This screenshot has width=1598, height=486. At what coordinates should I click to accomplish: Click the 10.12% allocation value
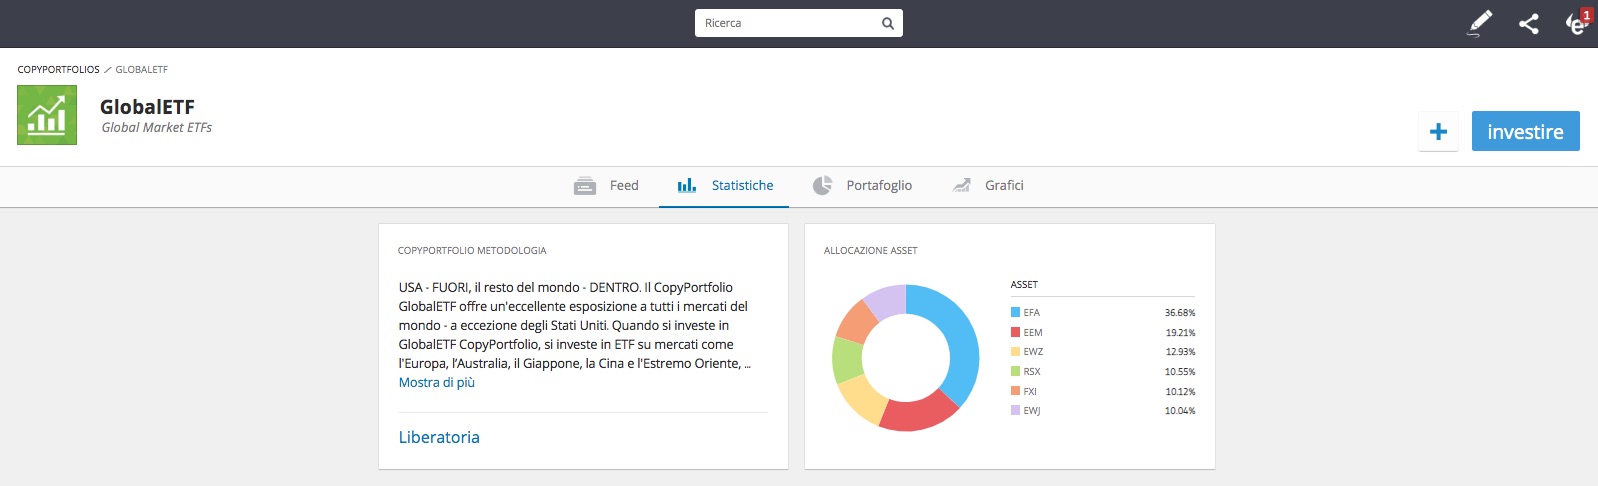click(x=1180, y=391)
